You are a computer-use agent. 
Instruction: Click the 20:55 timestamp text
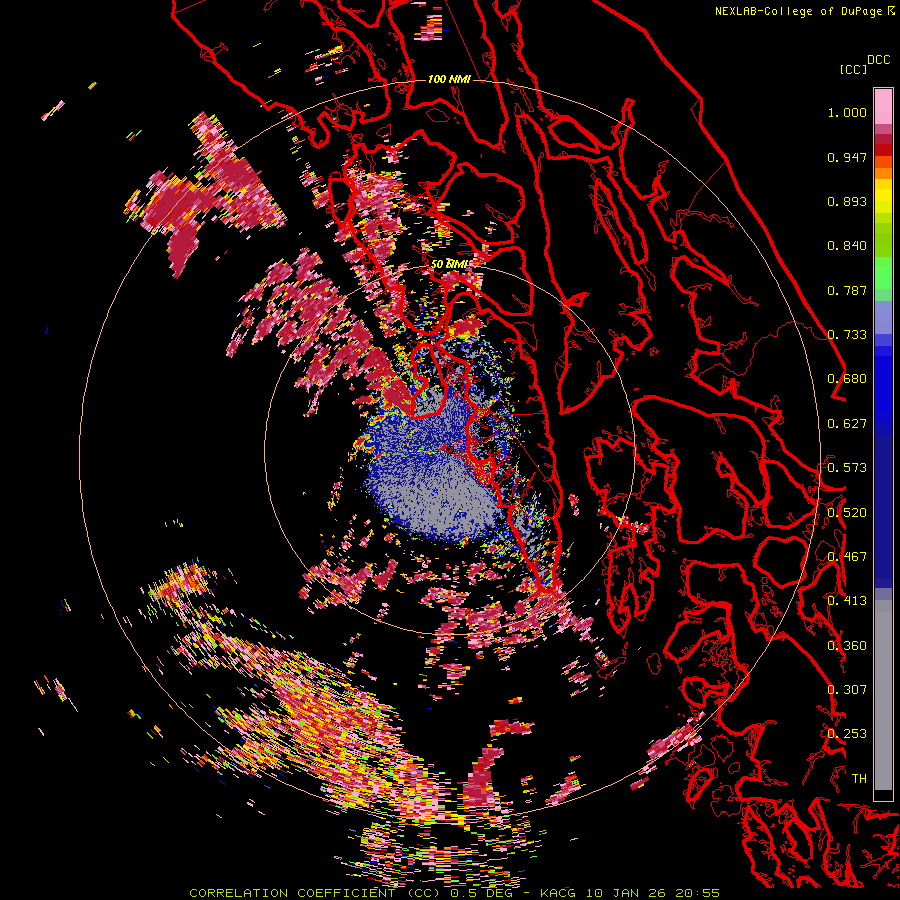698,893
